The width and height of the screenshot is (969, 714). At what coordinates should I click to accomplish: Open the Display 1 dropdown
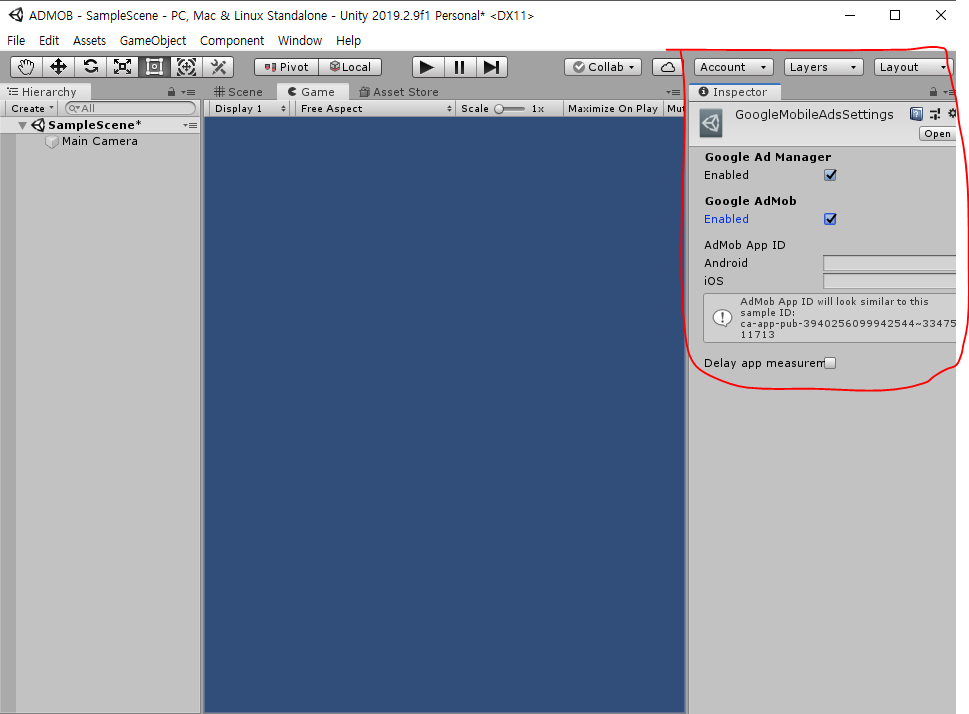click(250, 108)
